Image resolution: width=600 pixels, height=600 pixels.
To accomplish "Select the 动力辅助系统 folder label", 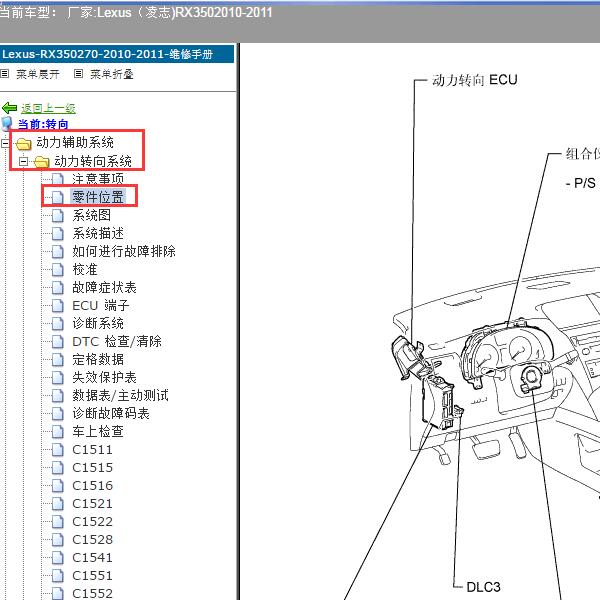I will (x=75, y=142).
